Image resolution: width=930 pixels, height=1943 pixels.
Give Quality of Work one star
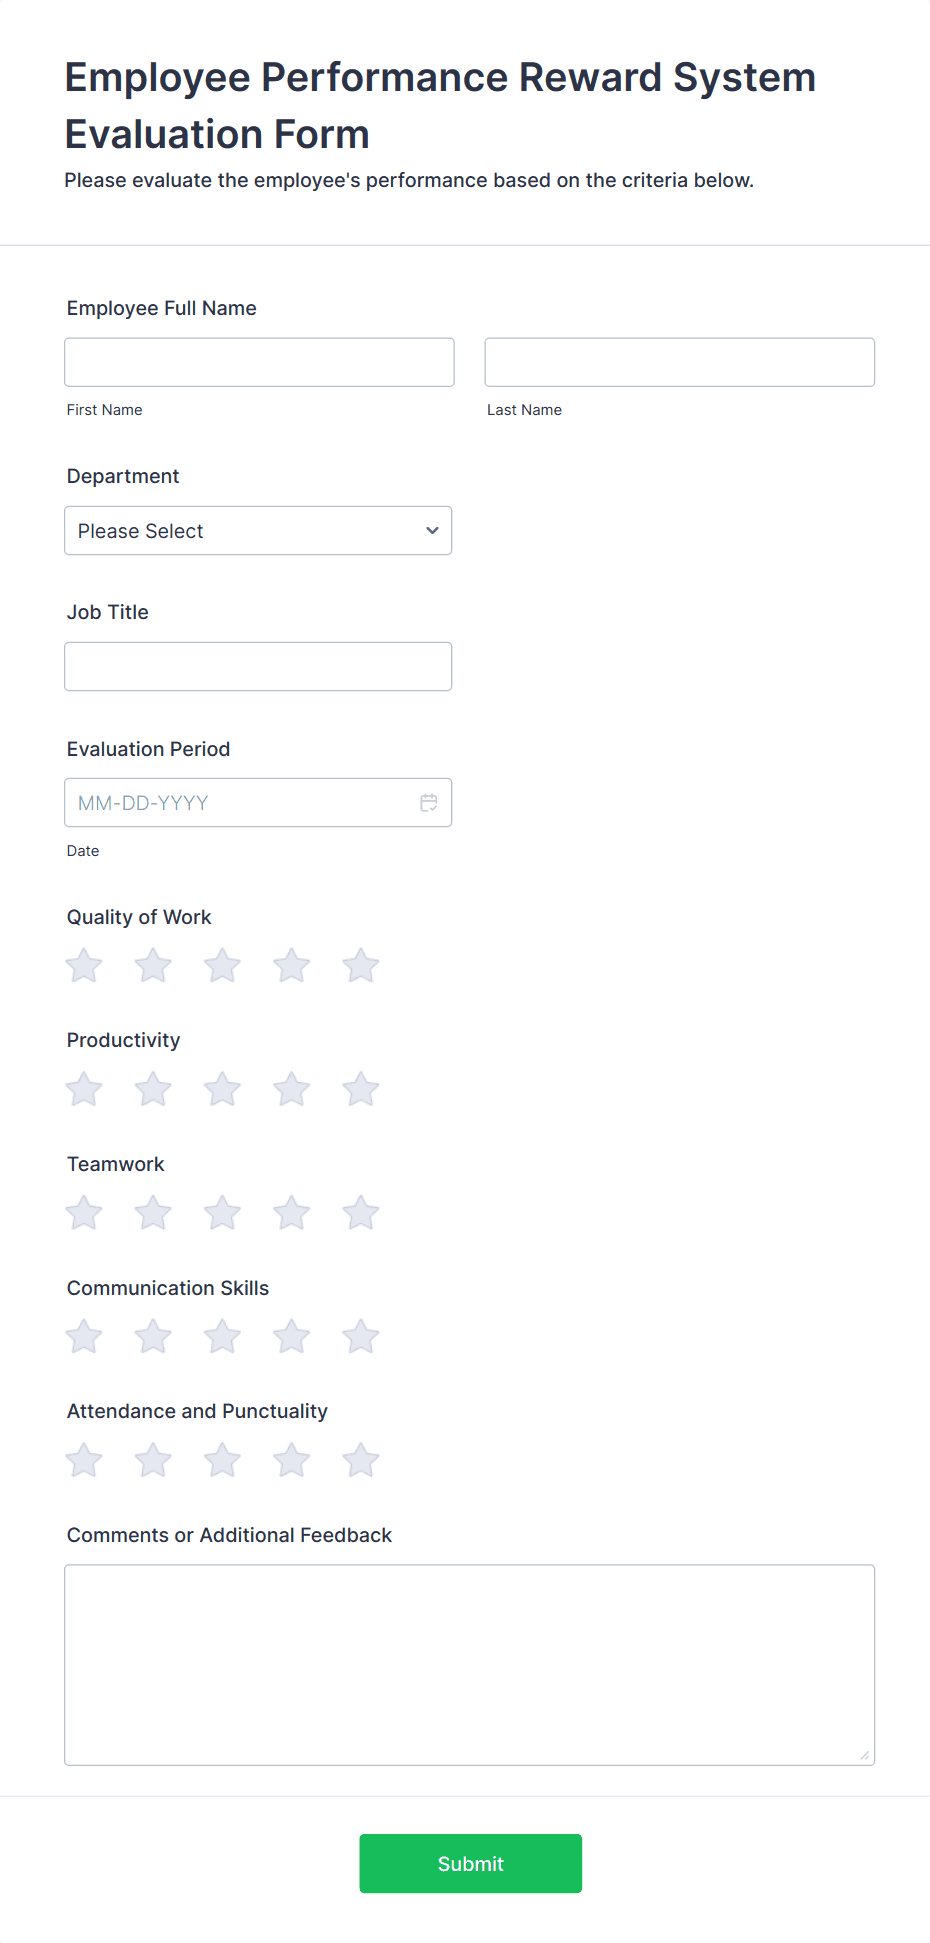[83, 965]
